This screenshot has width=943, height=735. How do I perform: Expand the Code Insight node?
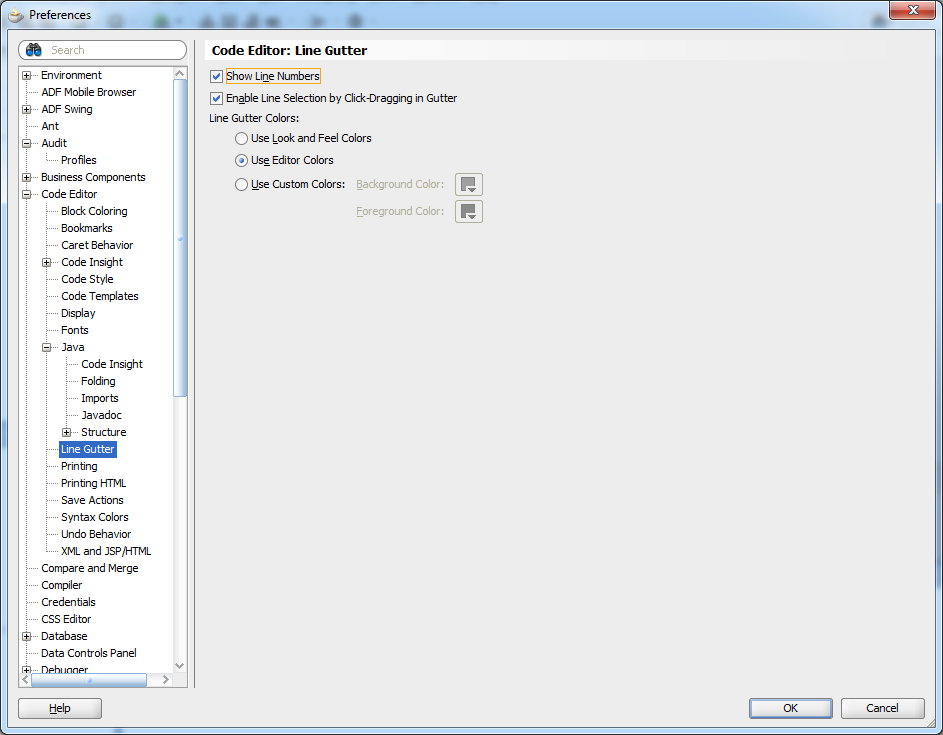tap(46, 262)
